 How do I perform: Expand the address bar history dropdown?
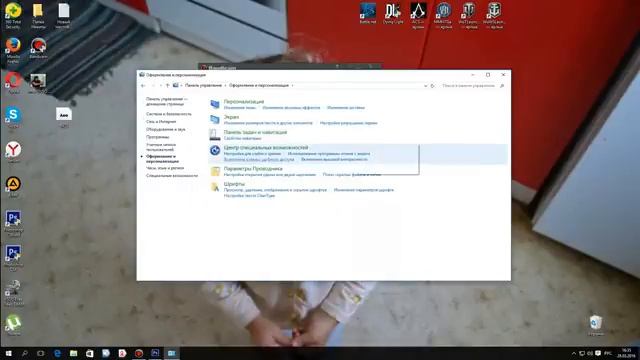click(425, 86)
